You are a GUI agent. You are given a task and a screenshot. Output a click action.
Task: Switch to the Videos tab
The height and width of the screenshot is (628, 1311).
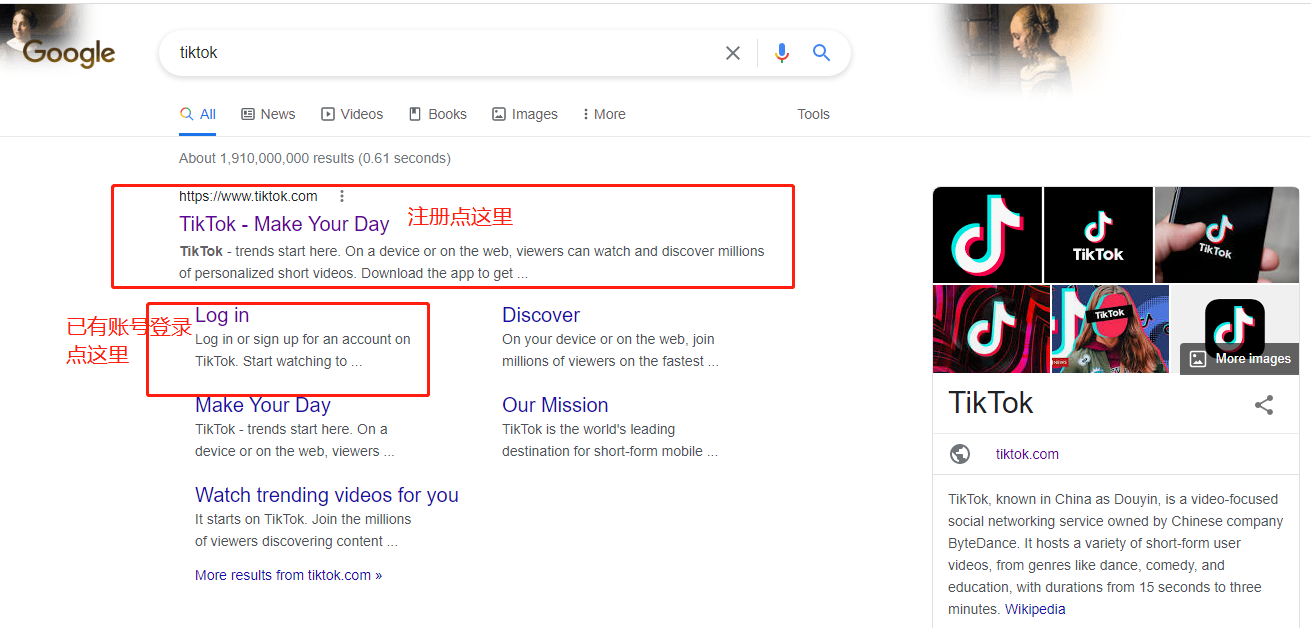point(352,114)
